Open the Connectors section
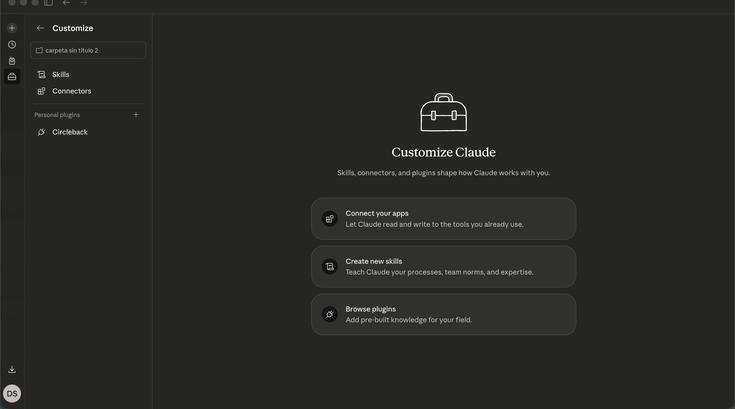The image size is (735, 409). point(88,91)
